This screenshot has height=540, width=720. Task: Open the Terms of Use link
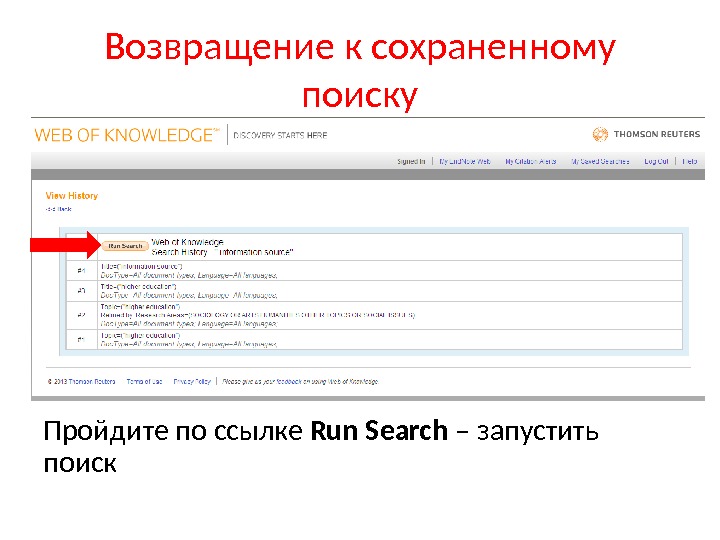coord(144,382)
